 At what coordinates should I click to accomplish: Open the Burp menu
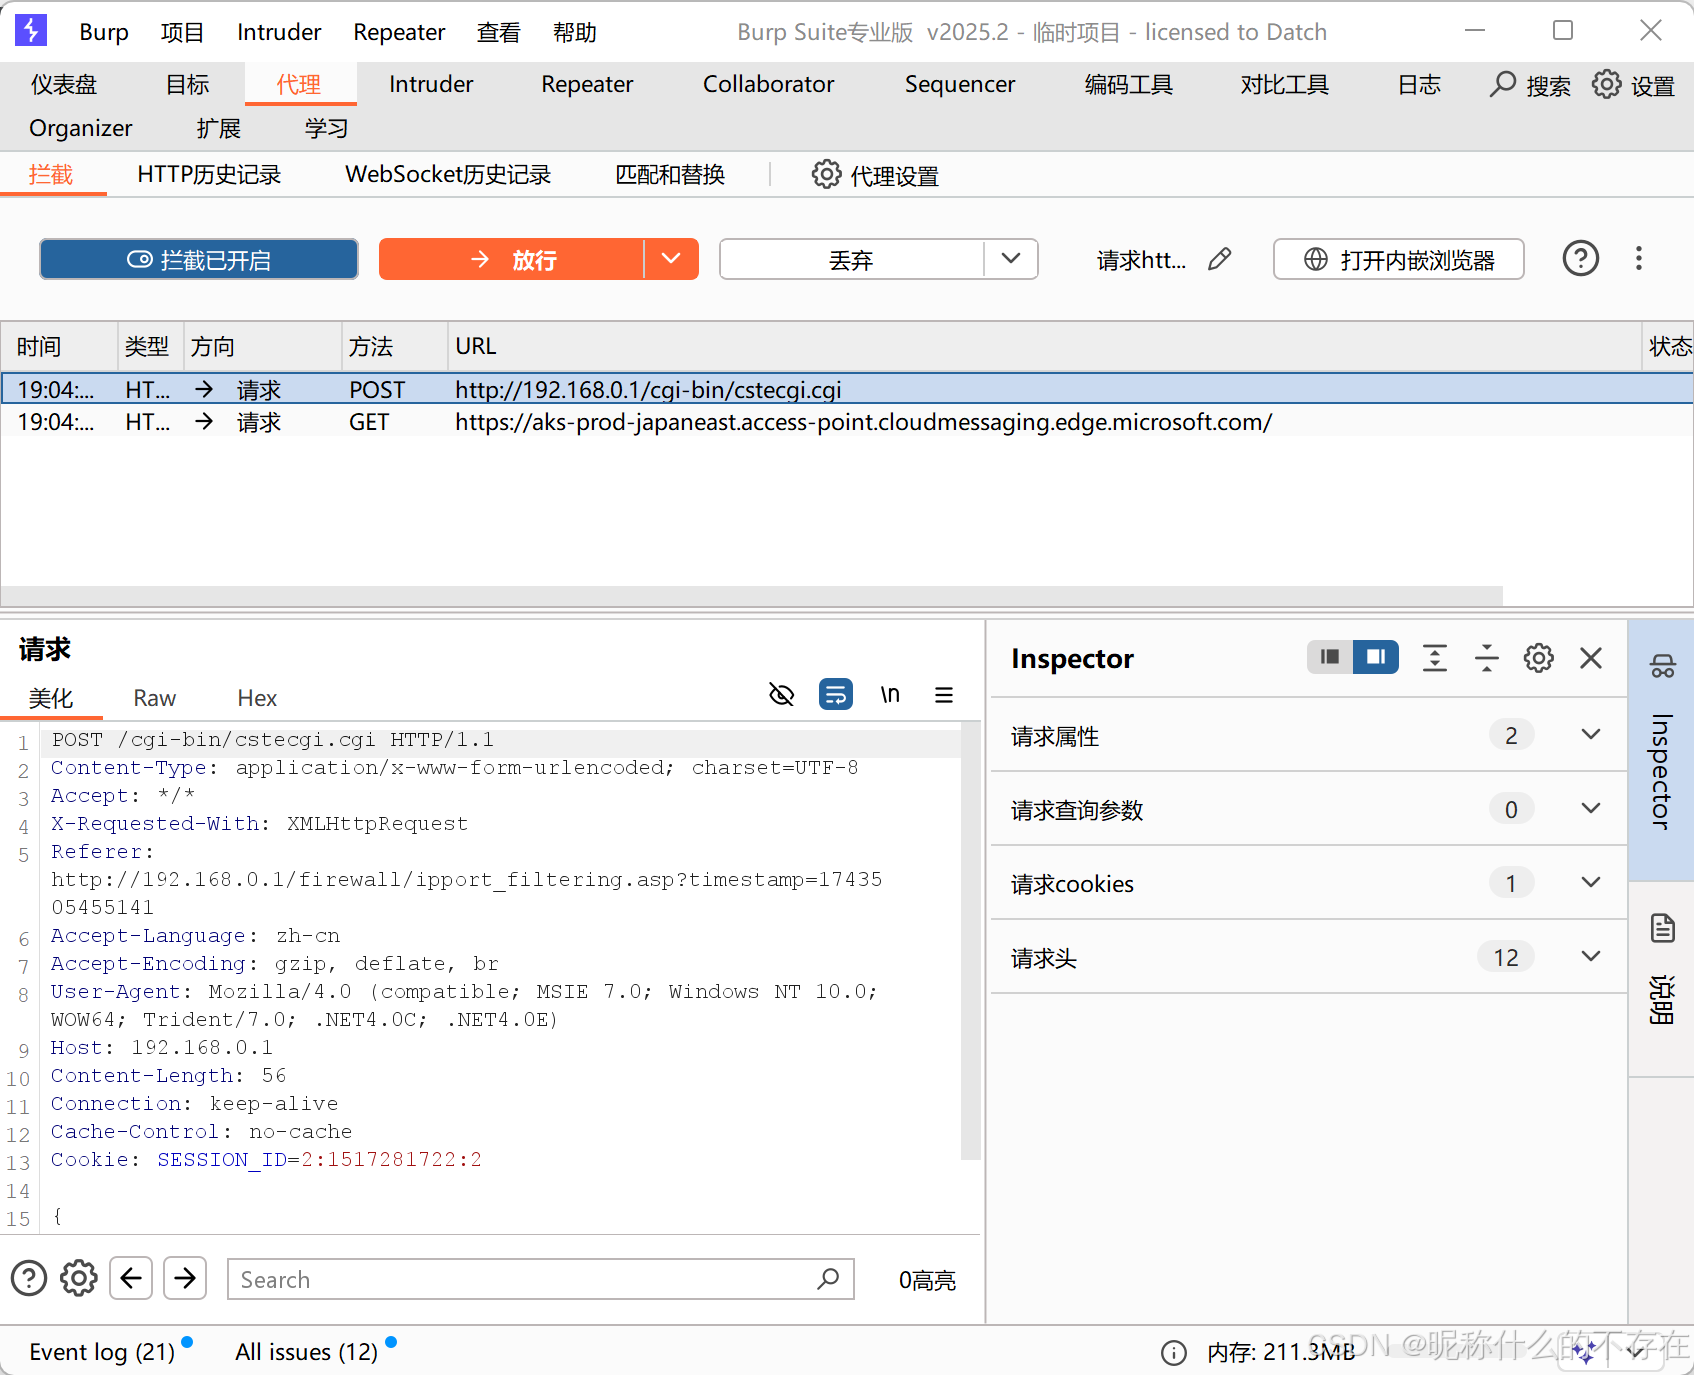tap(104, 32)
